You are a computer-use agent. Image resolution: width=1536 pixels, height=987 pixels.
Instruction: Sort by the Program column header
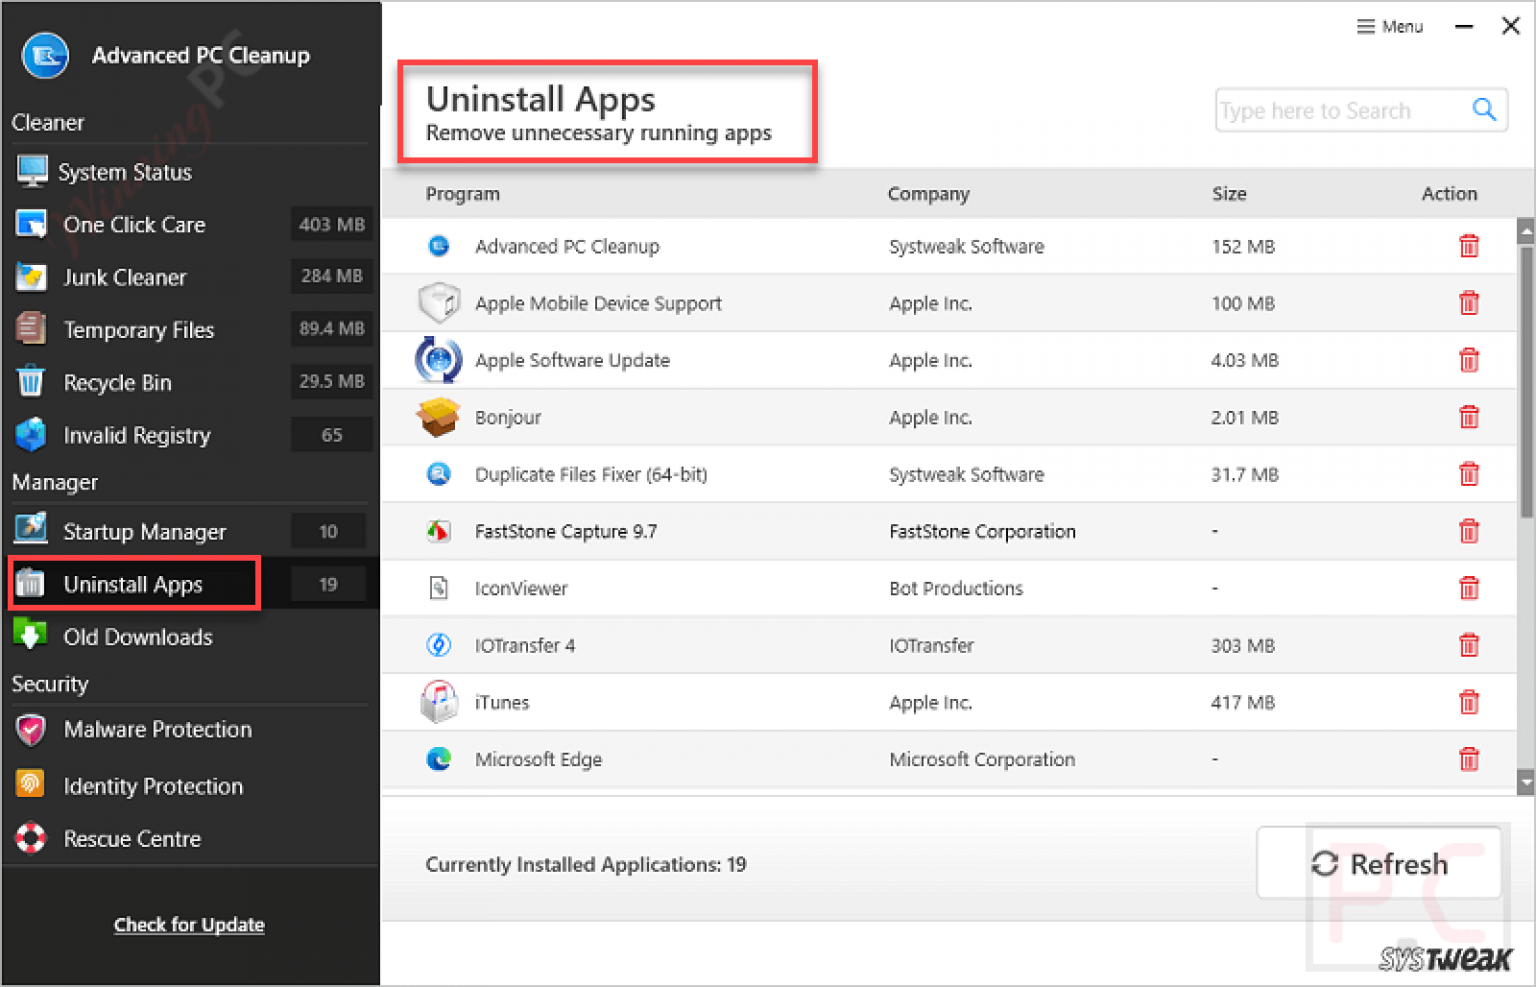[x=463, y=194]
